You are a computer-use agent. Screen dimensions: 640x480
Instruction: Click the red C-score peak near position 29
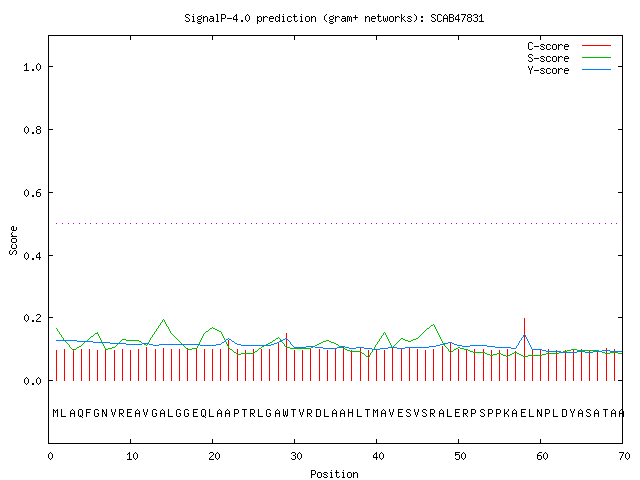point(287,357)
